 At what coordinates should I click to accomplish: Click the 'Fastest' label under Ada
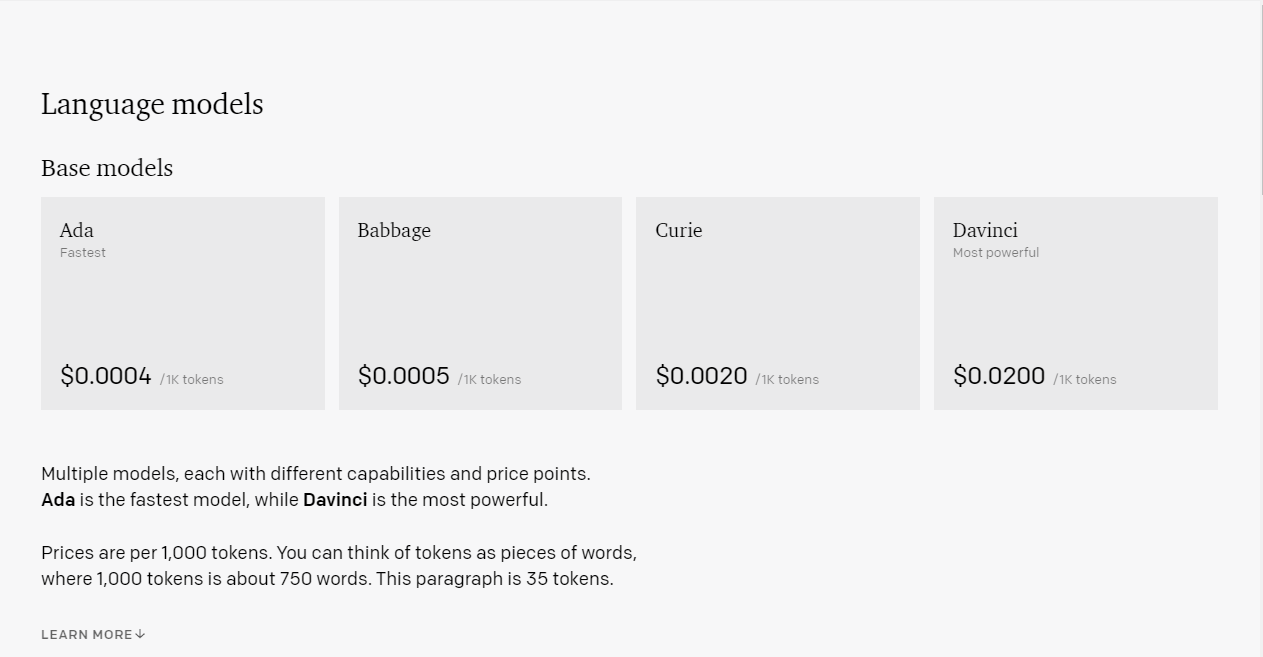pyautogui.click(x=83, y=253)
